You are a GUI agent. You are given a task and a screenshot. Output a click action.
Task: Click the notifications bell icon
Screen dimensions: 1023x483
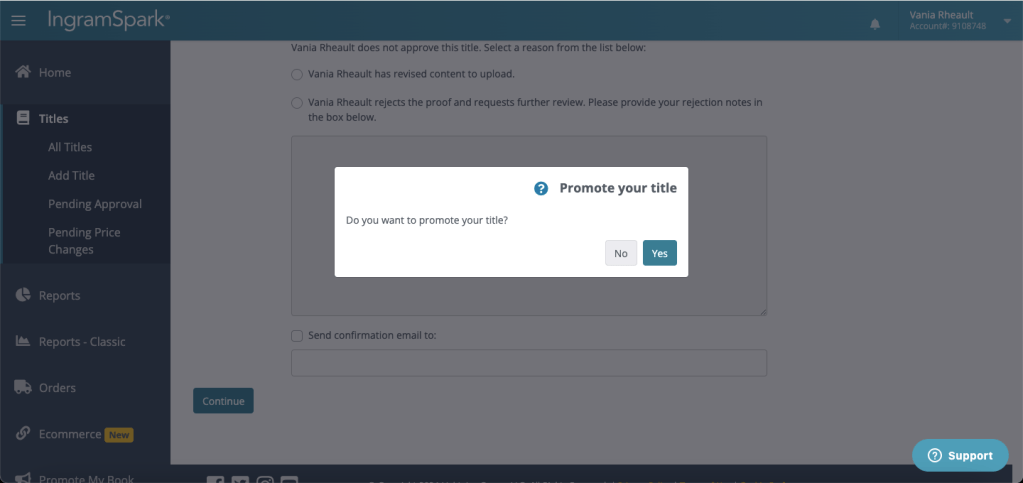876,22
